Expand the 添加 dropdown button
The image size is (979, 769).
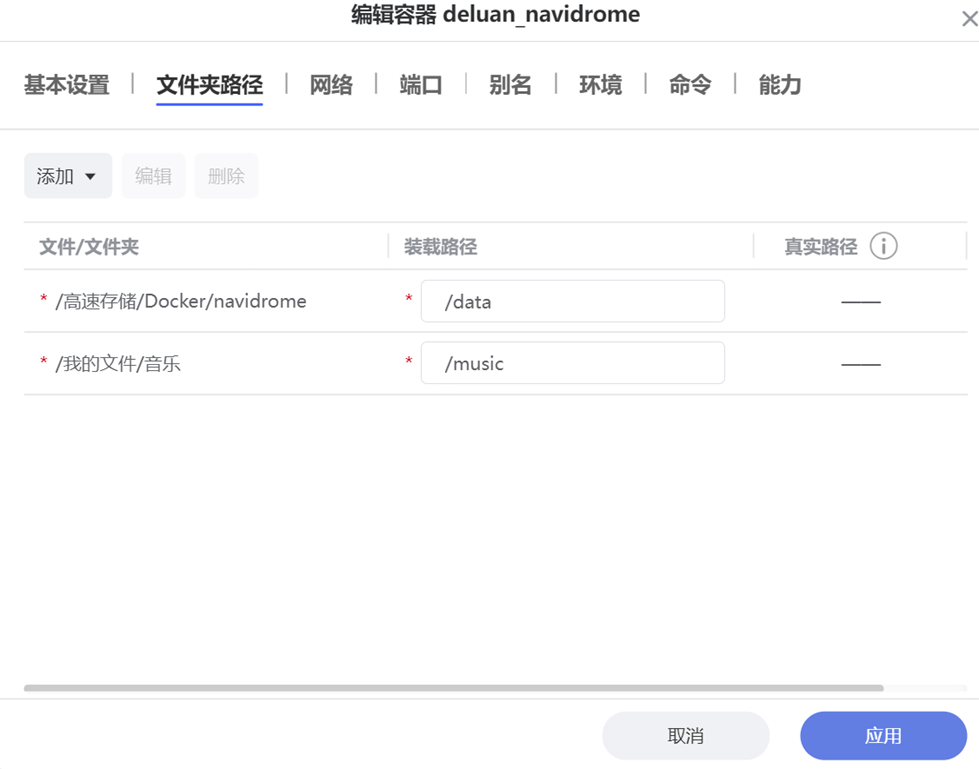click(x=67, y=176)
